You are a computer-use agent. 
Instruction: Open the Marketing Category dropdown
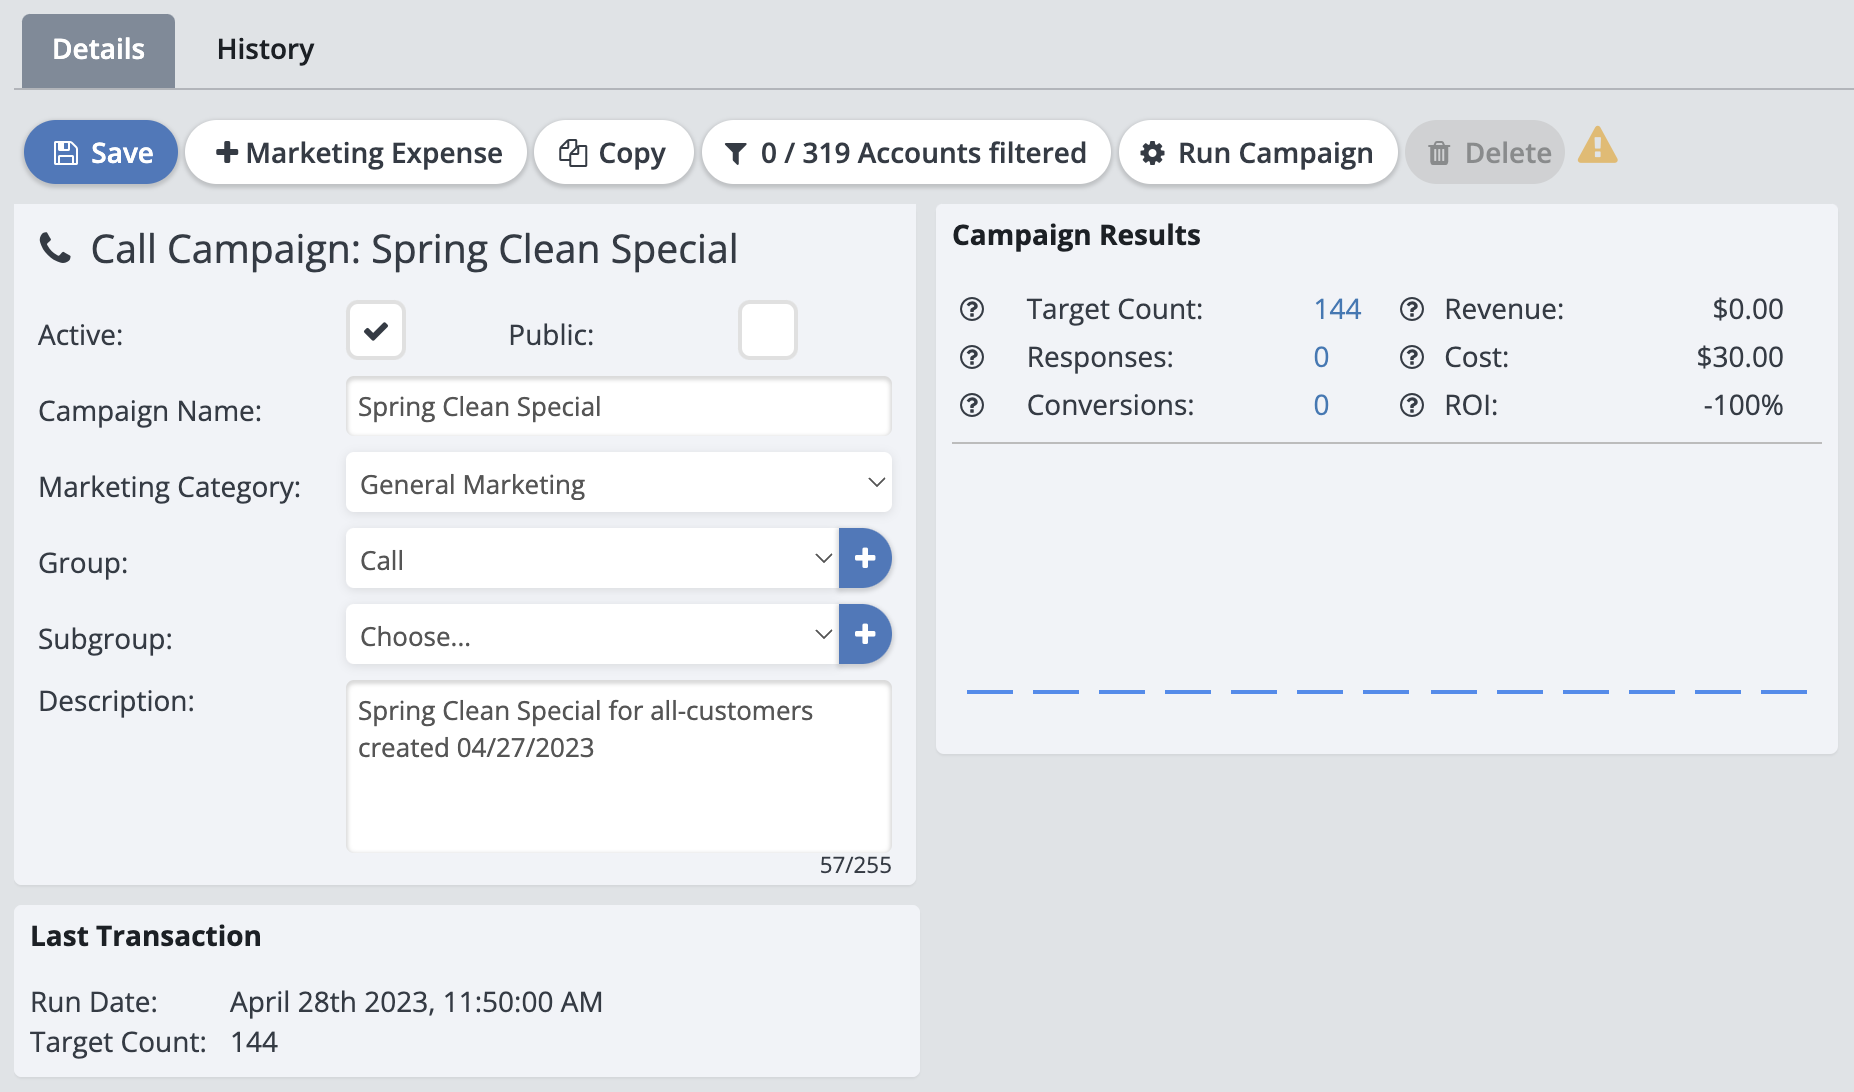(x=618, y=484)
